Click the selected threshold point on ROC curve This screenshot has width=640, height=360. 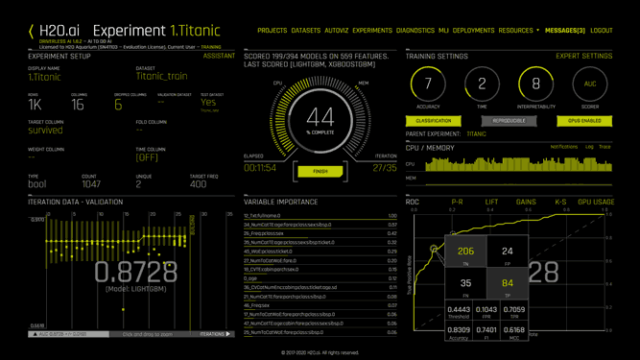[x=433, y=248]
